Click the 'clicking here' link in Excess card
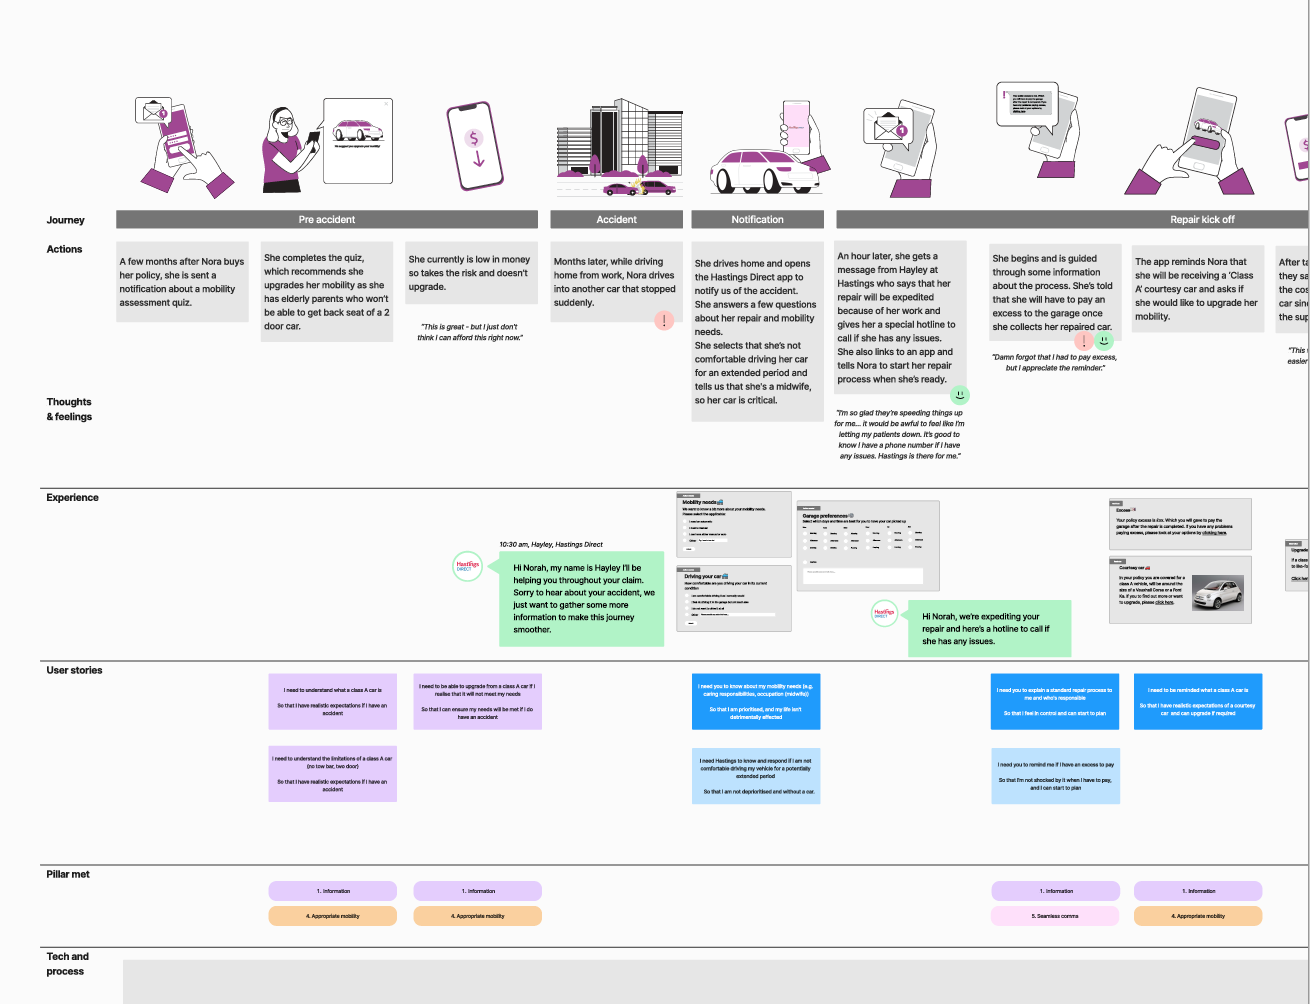 1214,533
